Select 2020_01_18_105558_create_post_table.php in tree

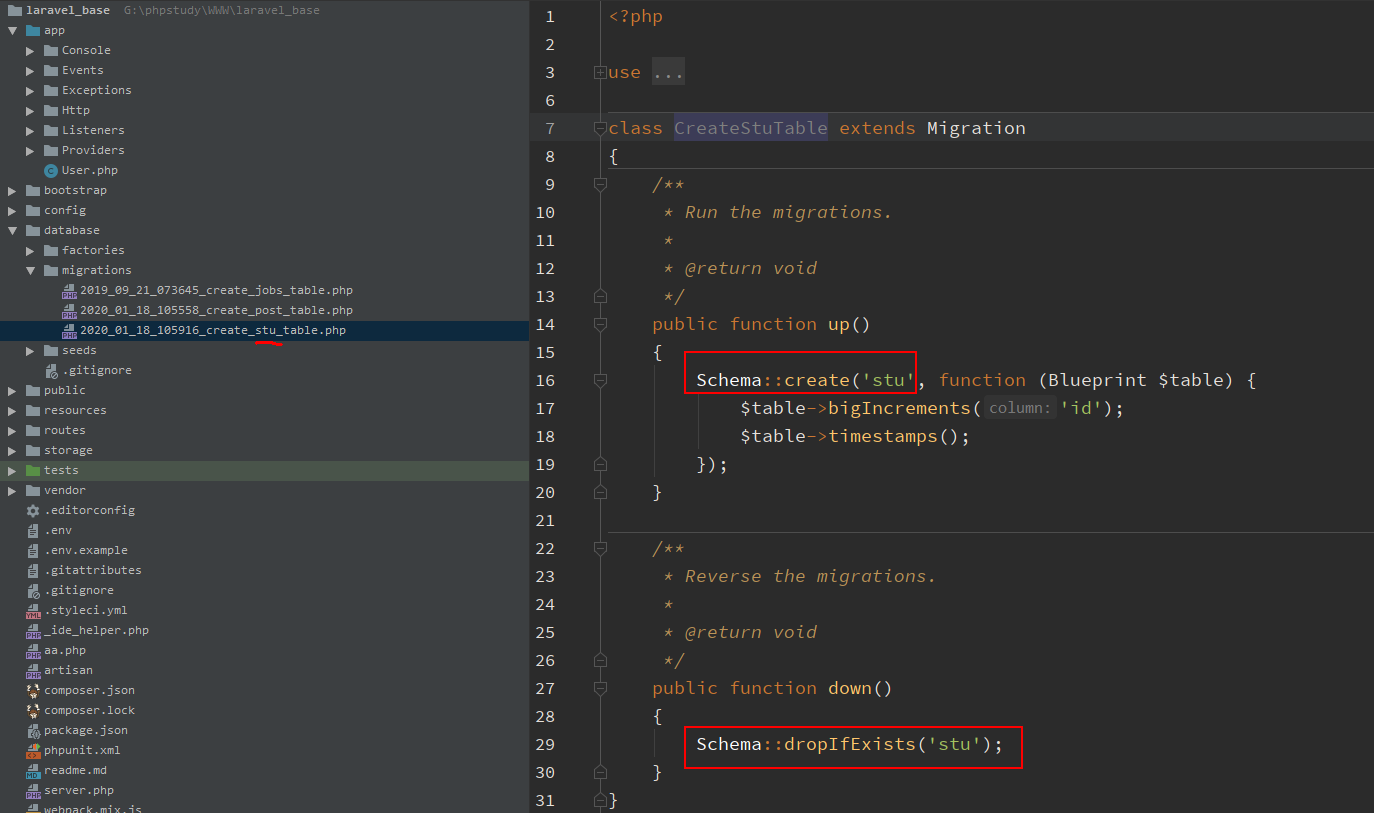[216, 310]
